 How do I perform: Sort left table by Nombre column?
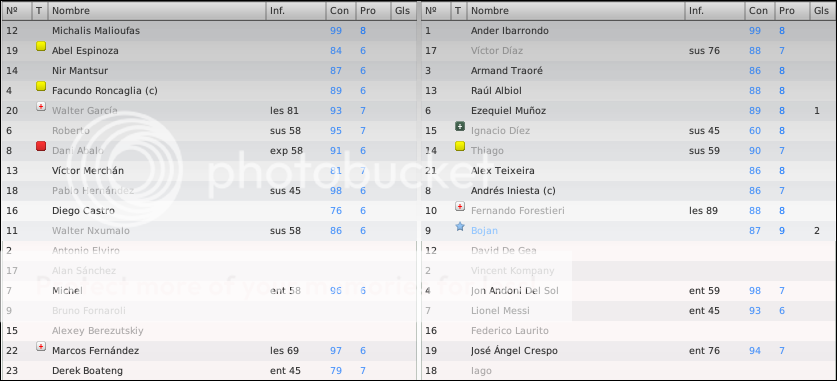(x=156, y=11)
